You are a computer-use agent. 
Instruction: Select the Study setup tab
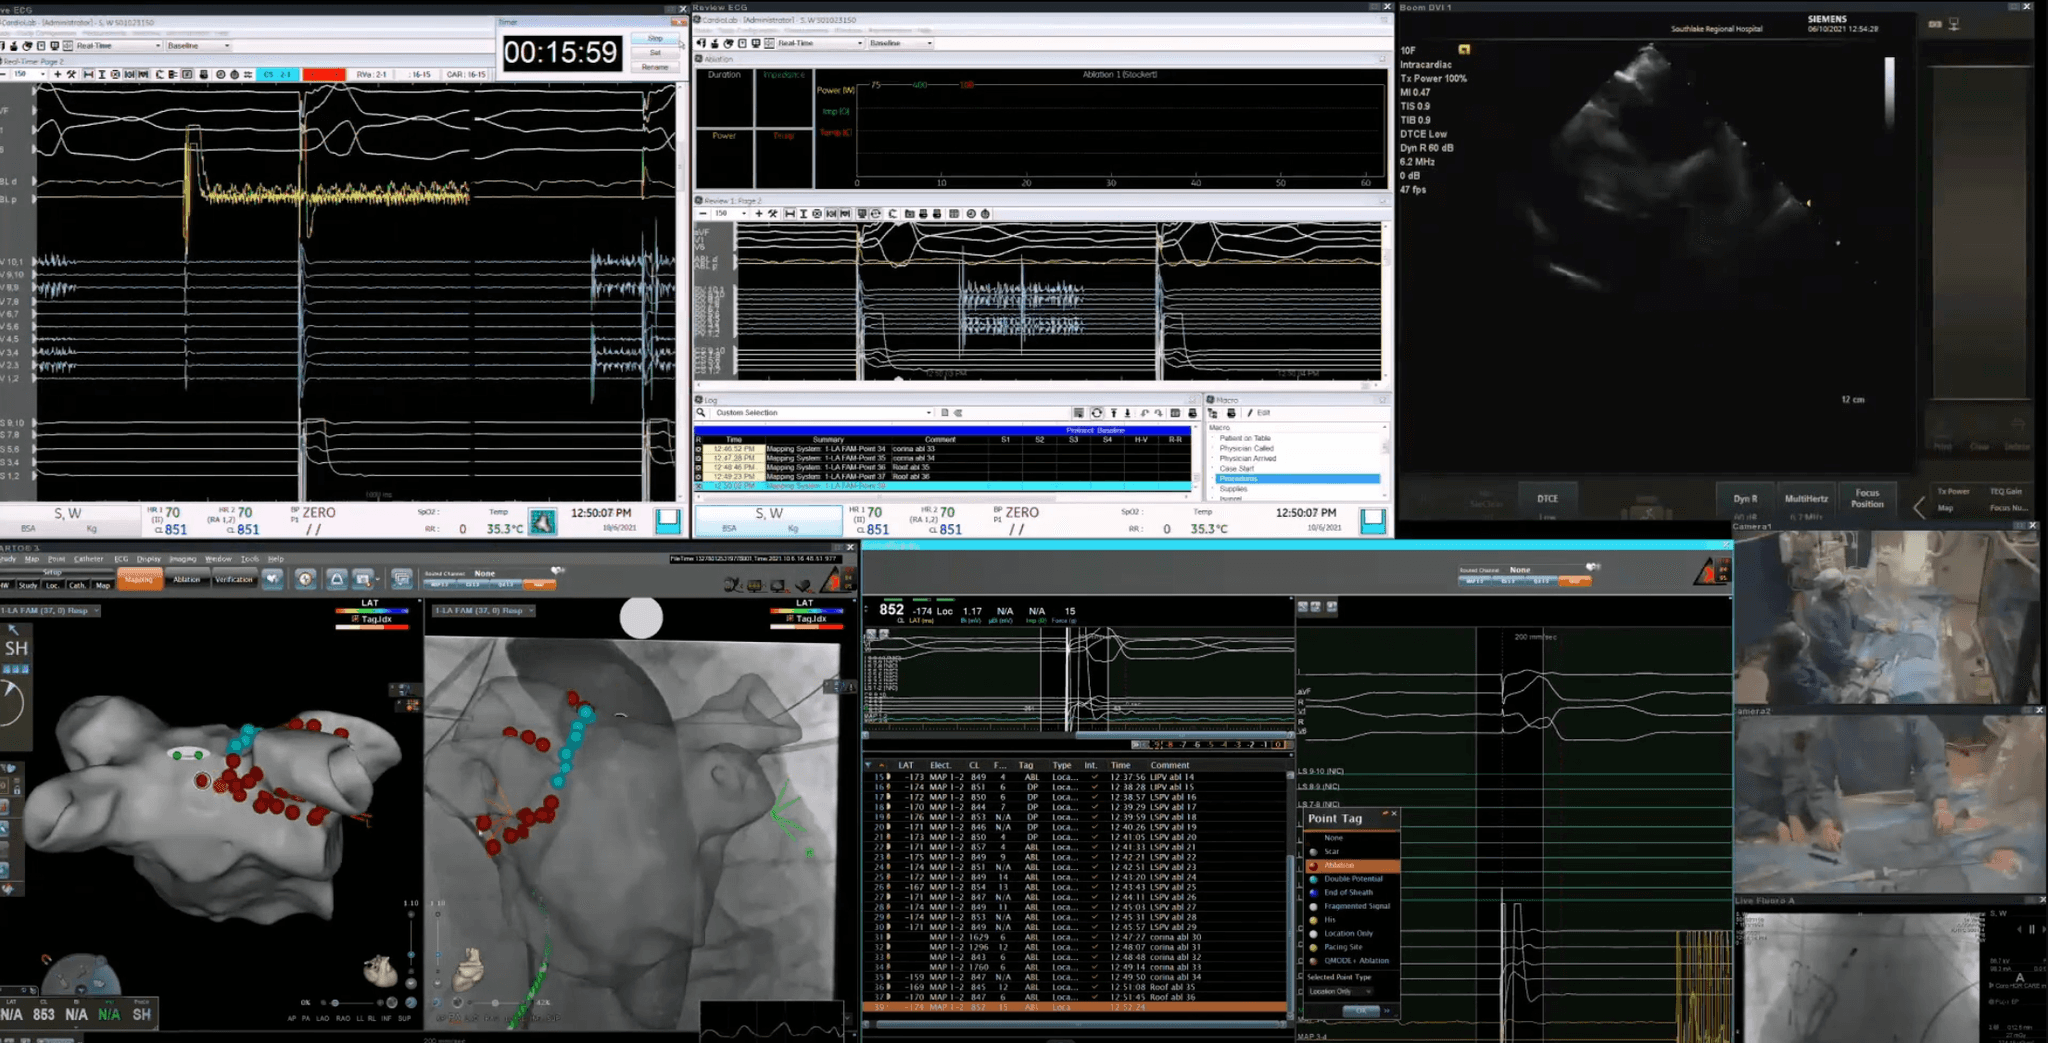point(28,585)
